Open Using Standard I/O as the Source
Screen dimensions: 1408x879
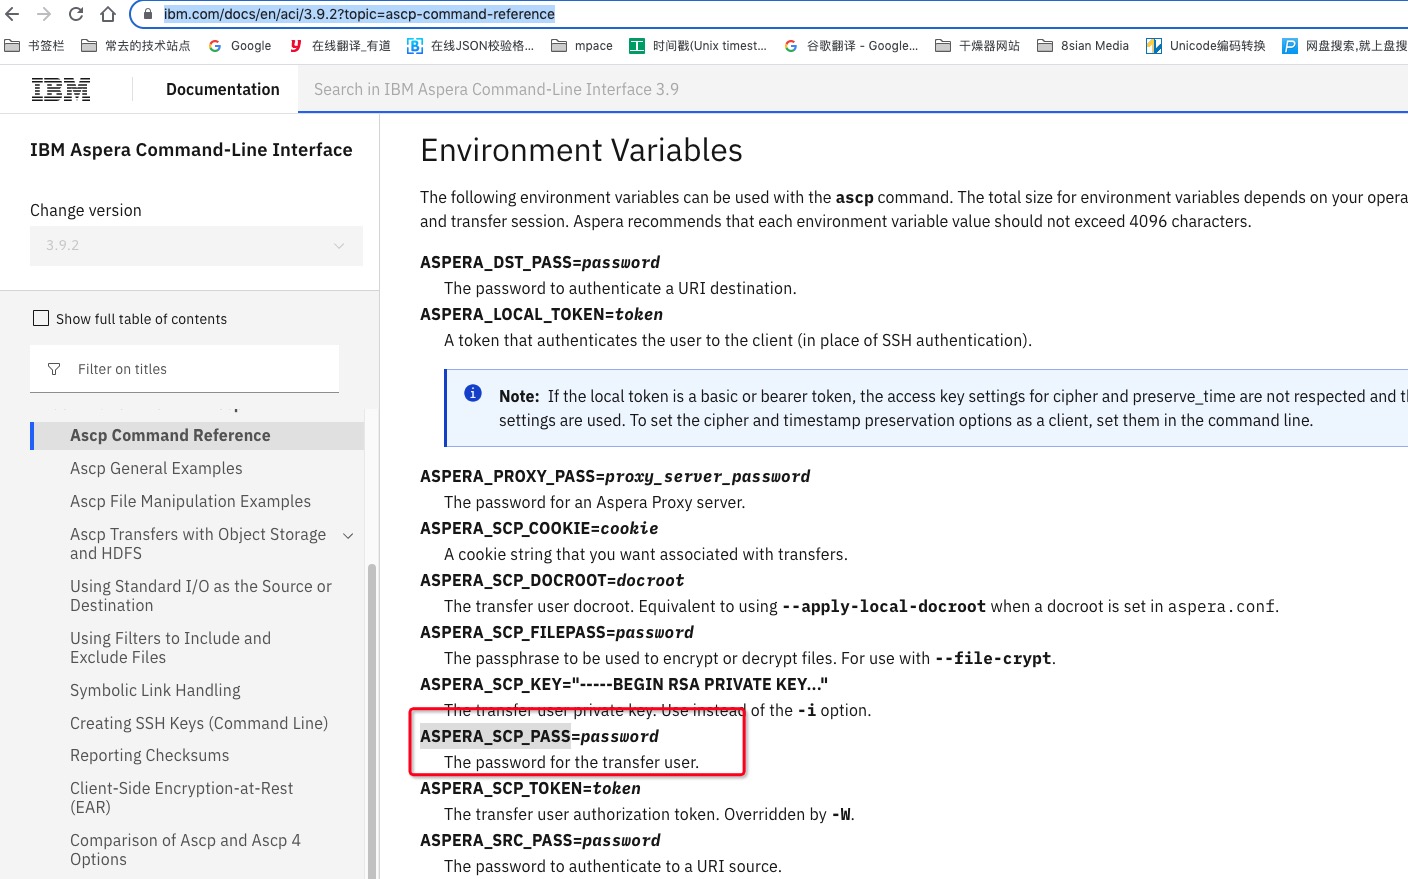[201, 596]
